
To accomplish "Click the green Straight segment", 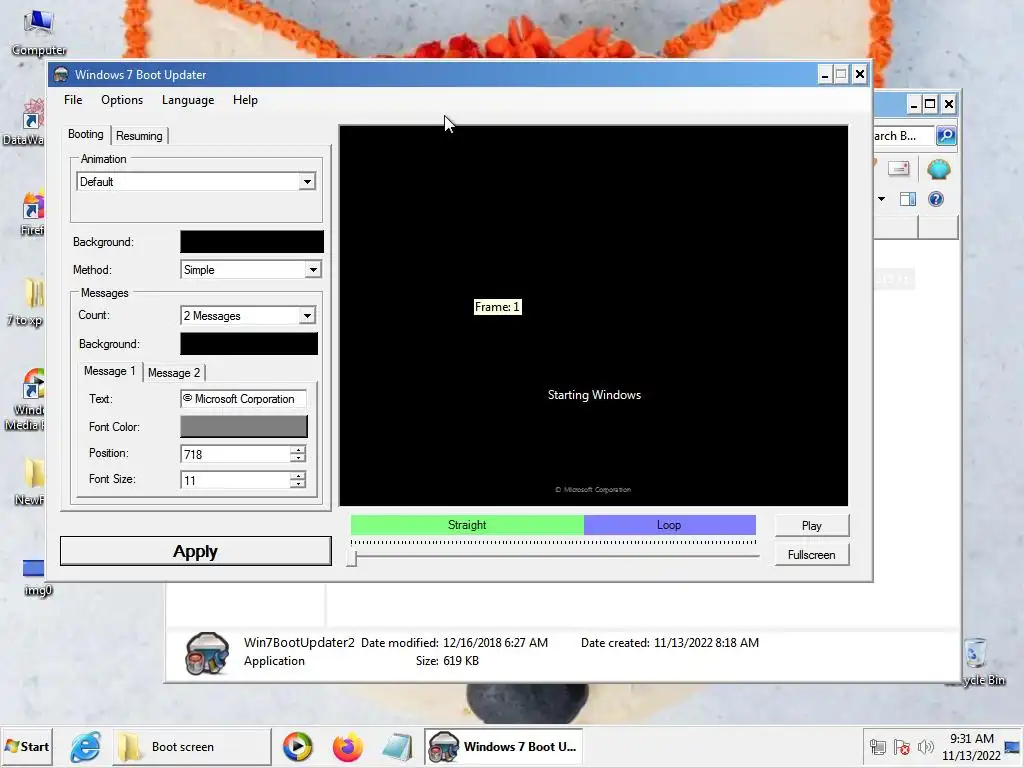I will click(467, 525).
